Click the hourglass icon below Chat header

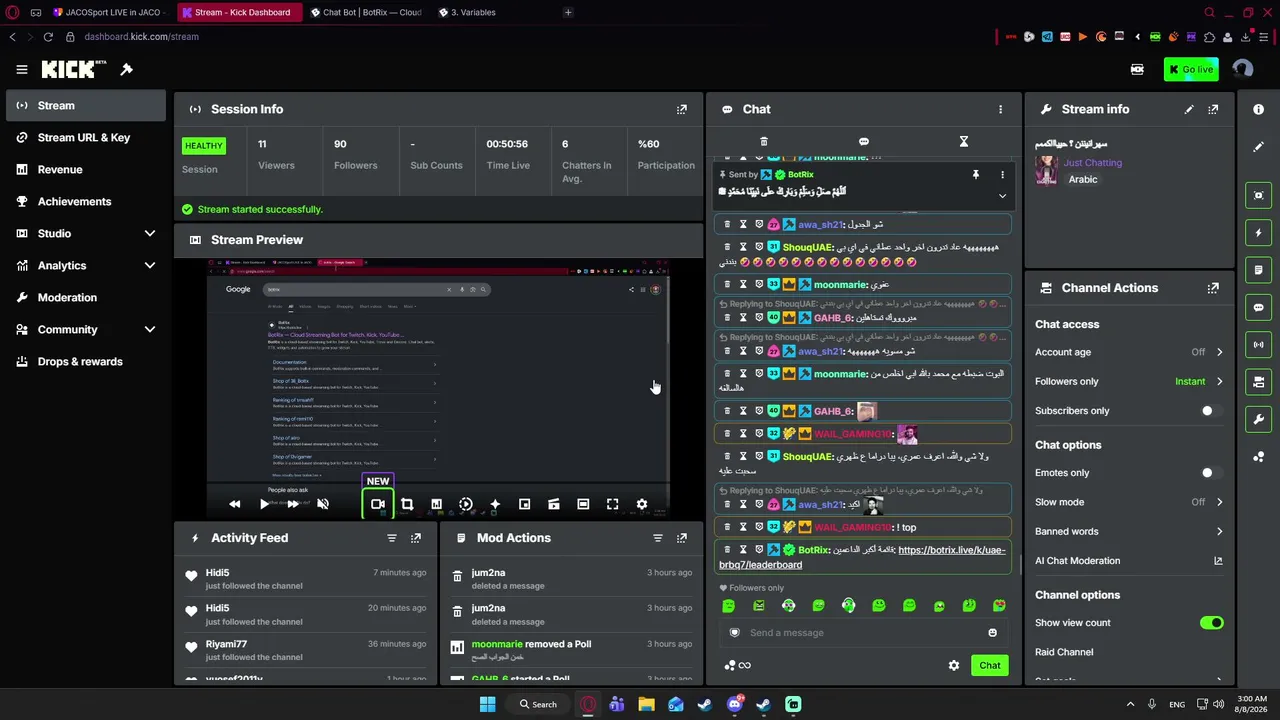coord(964,142)
